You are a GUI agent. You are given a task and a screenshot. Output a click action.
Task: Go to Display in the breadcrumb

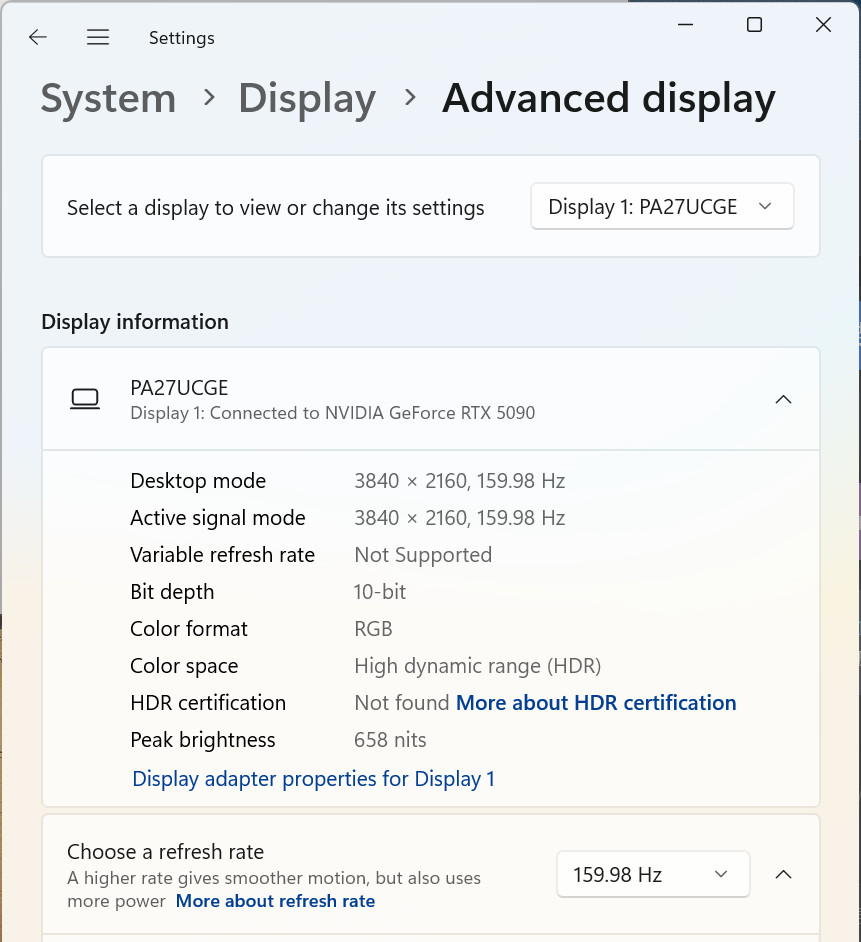click(x=307, y=99)
